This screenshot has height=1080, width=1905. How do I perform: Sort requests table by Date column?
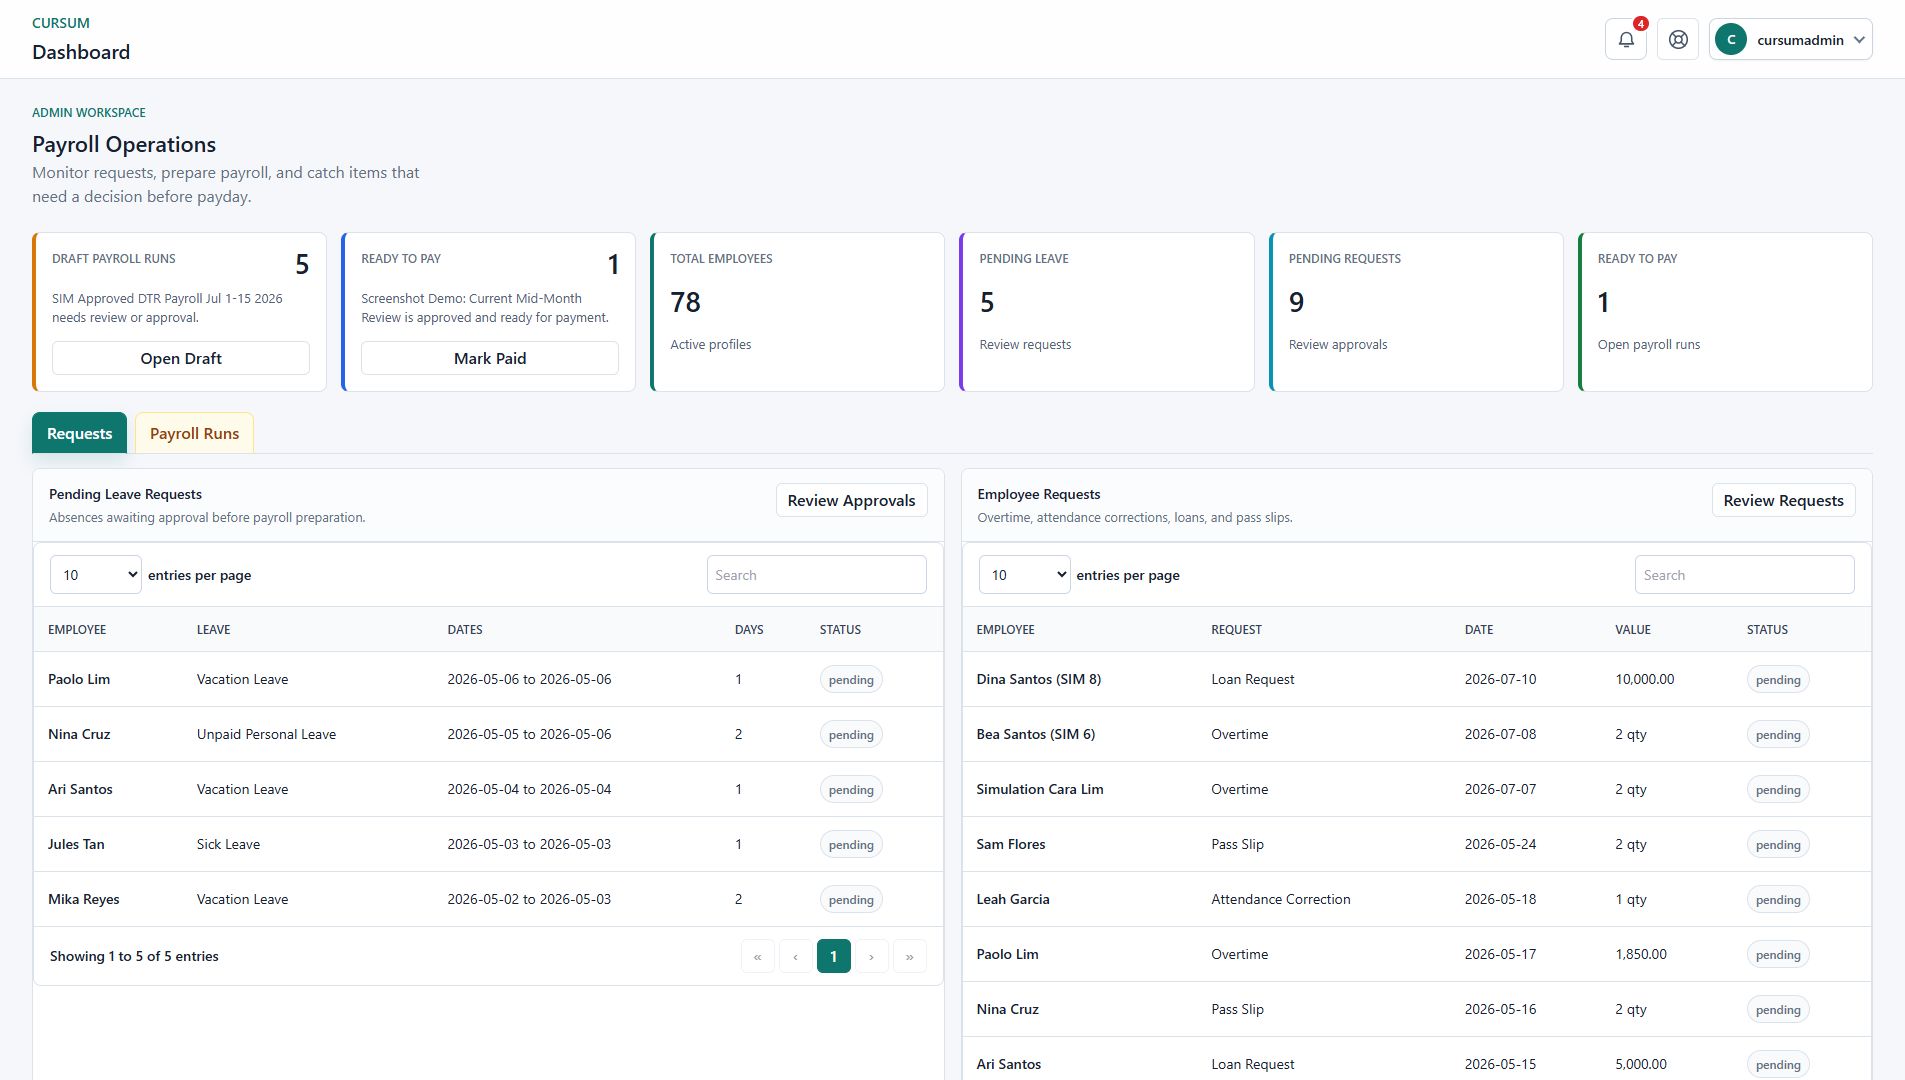click(x=1478, y=630)
